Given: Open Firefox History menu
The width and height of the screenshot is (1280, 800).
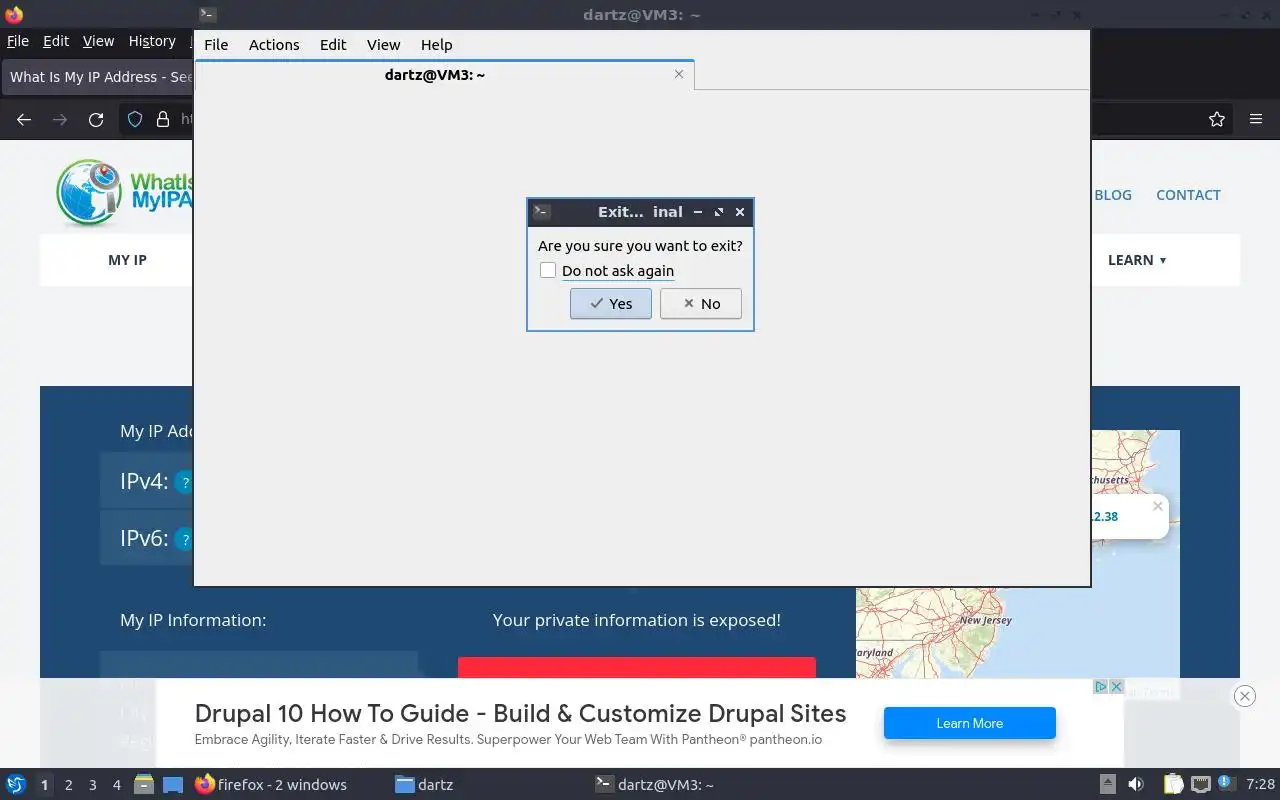Looking at the screenshot, I should click(x=152, y=41).
